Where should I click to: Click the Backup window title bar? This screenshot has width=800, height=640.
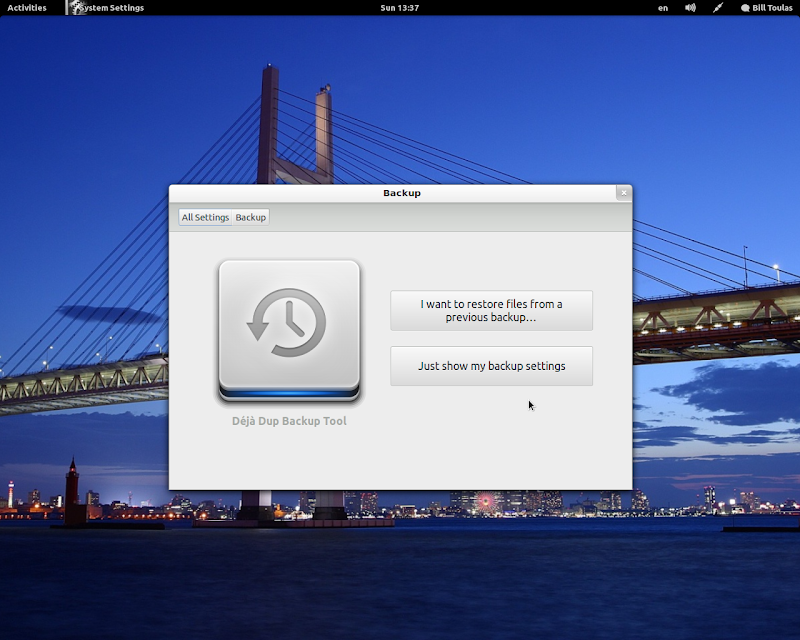[x=400, y=193]
